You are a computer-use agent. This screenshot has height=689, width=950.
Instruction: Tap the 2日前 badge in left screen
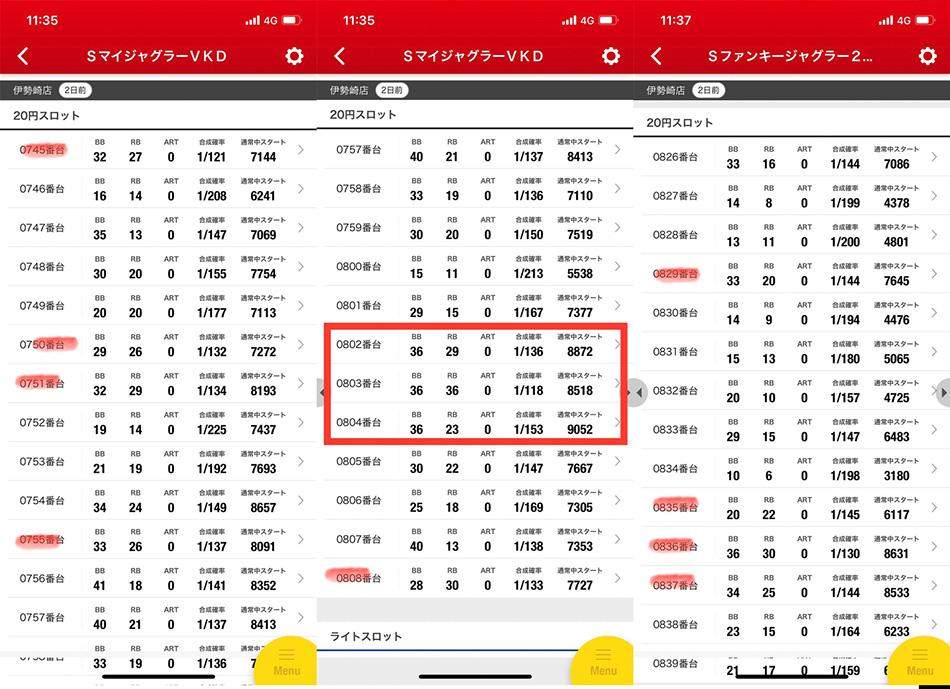[75, 90]
